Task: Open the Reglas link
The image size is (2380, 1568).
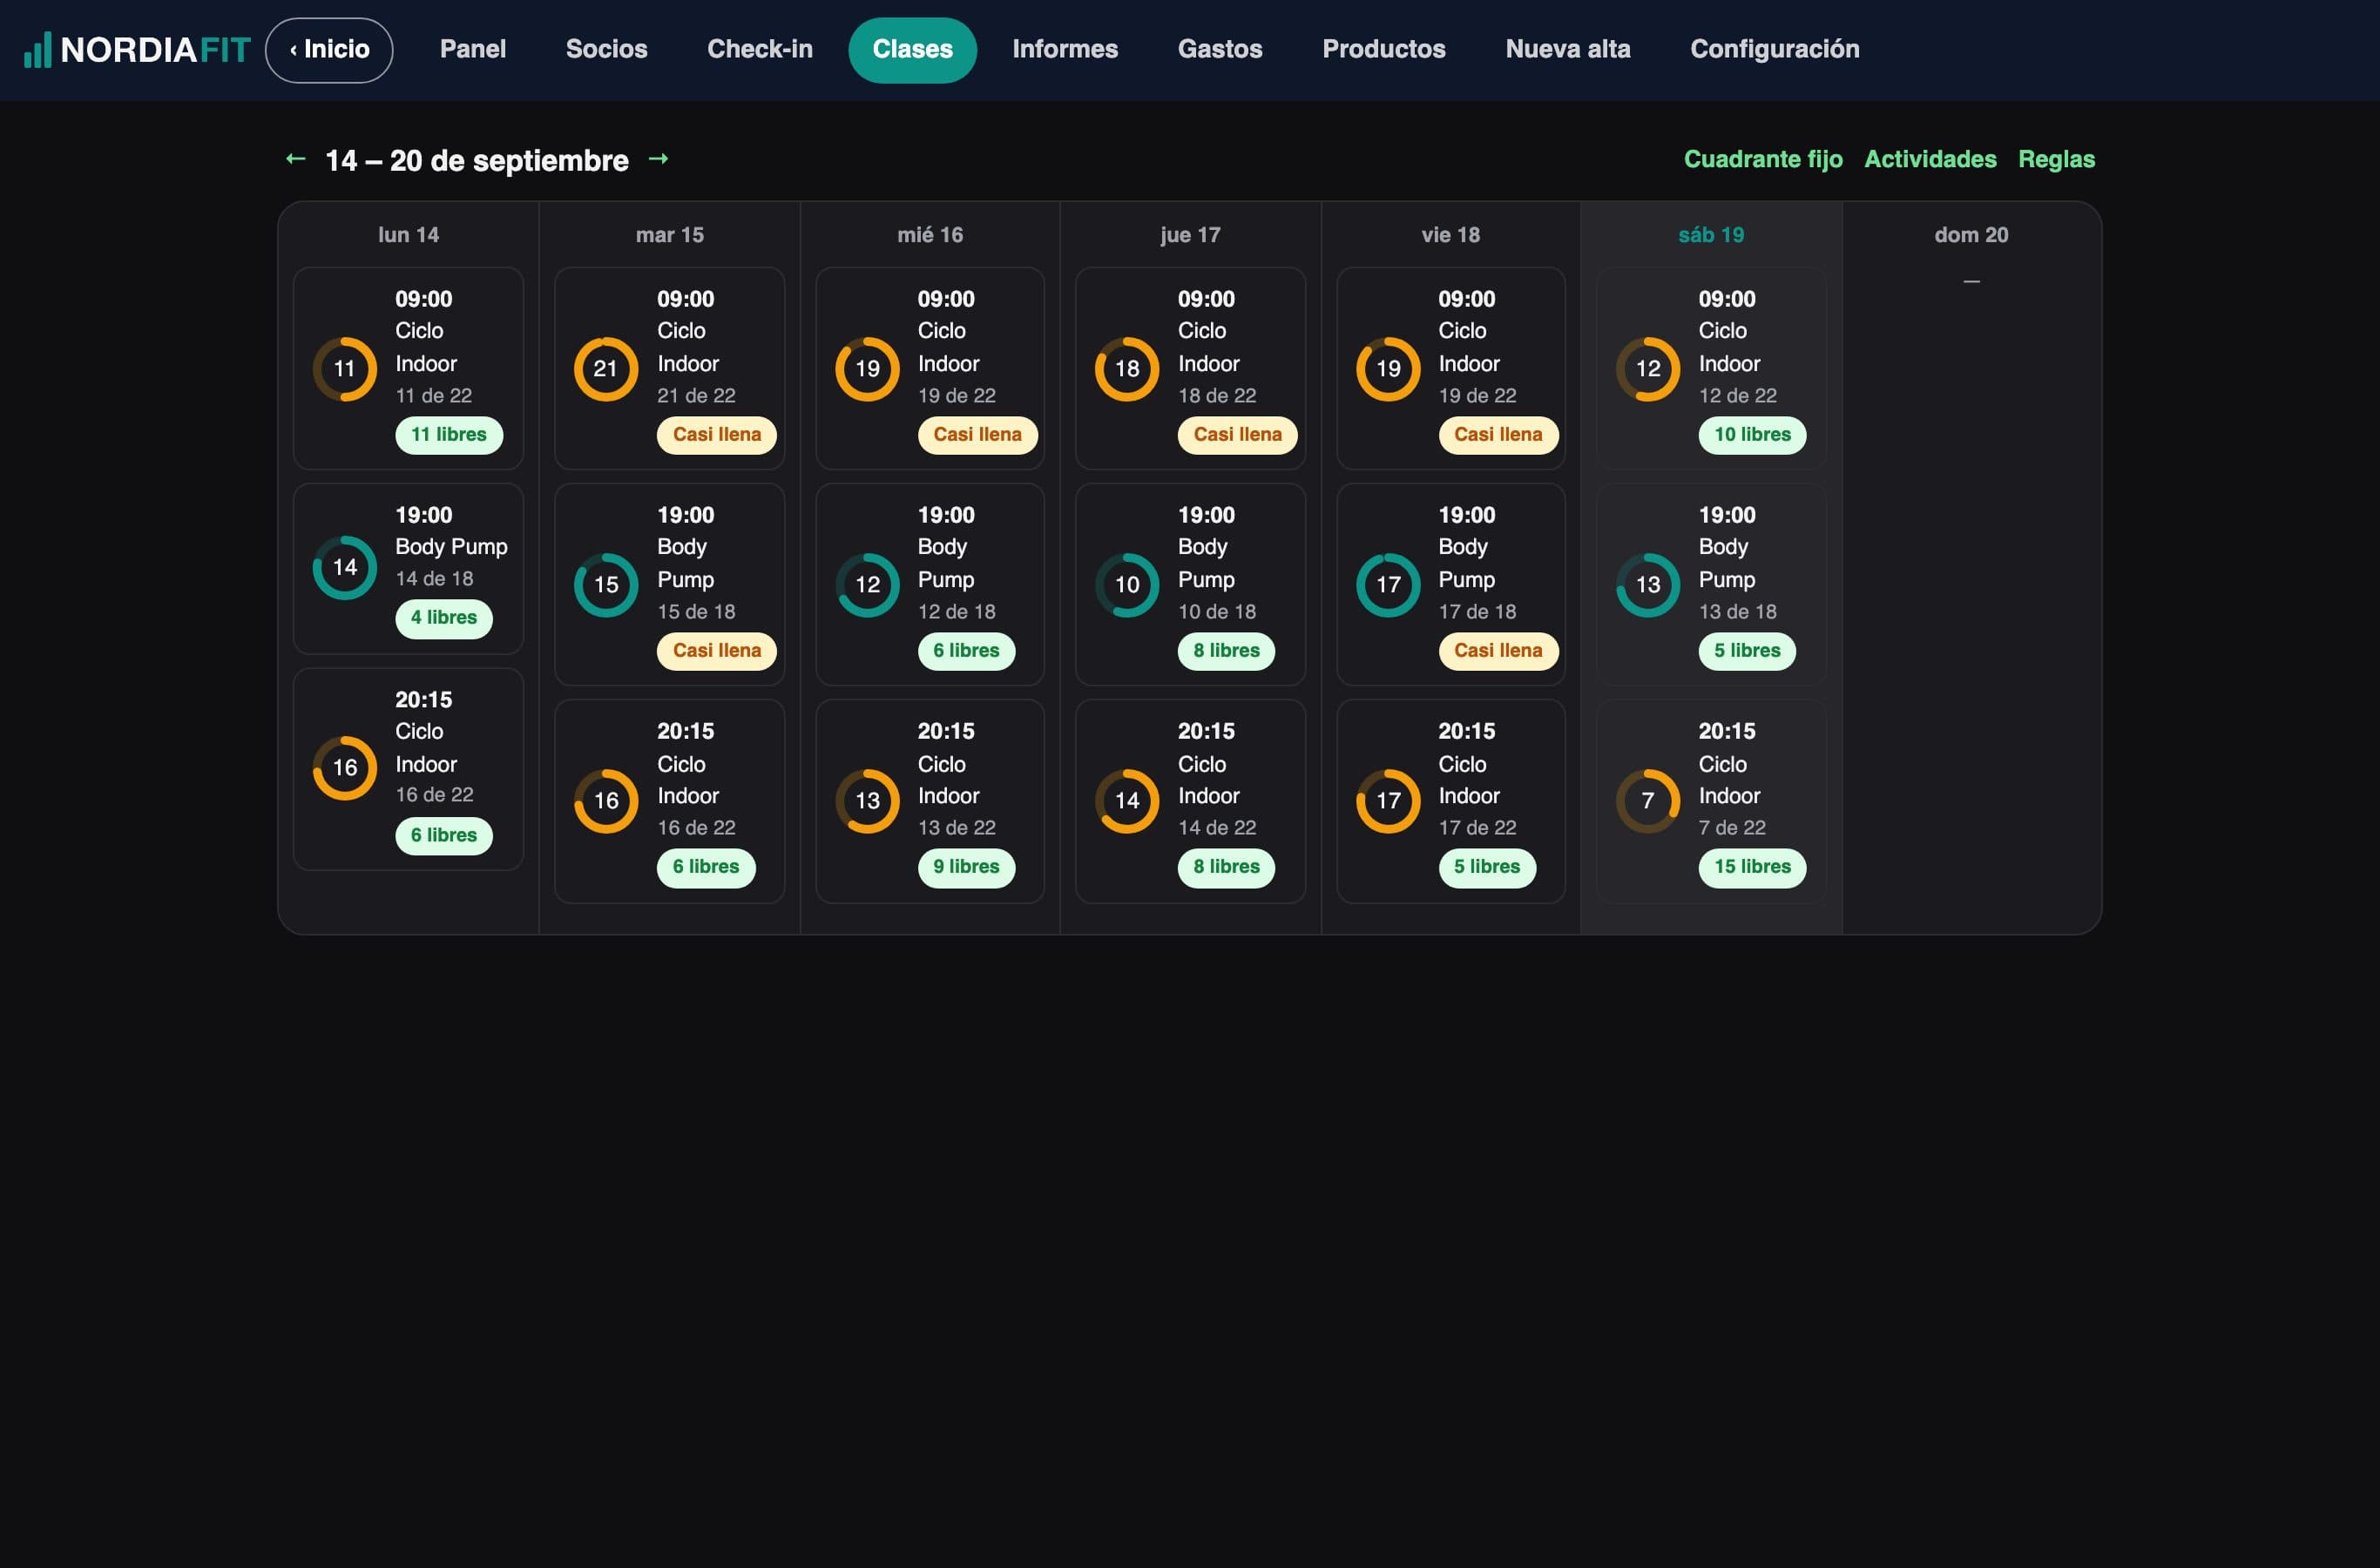Action: [x=2056, y=159]
